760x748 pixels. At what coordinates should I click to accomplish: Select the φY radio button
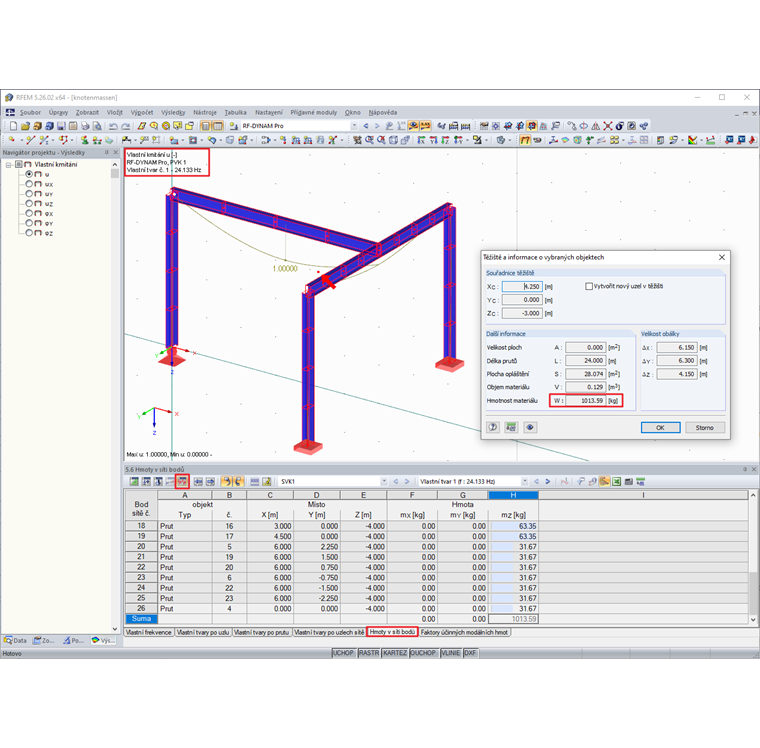coord(29,223)
